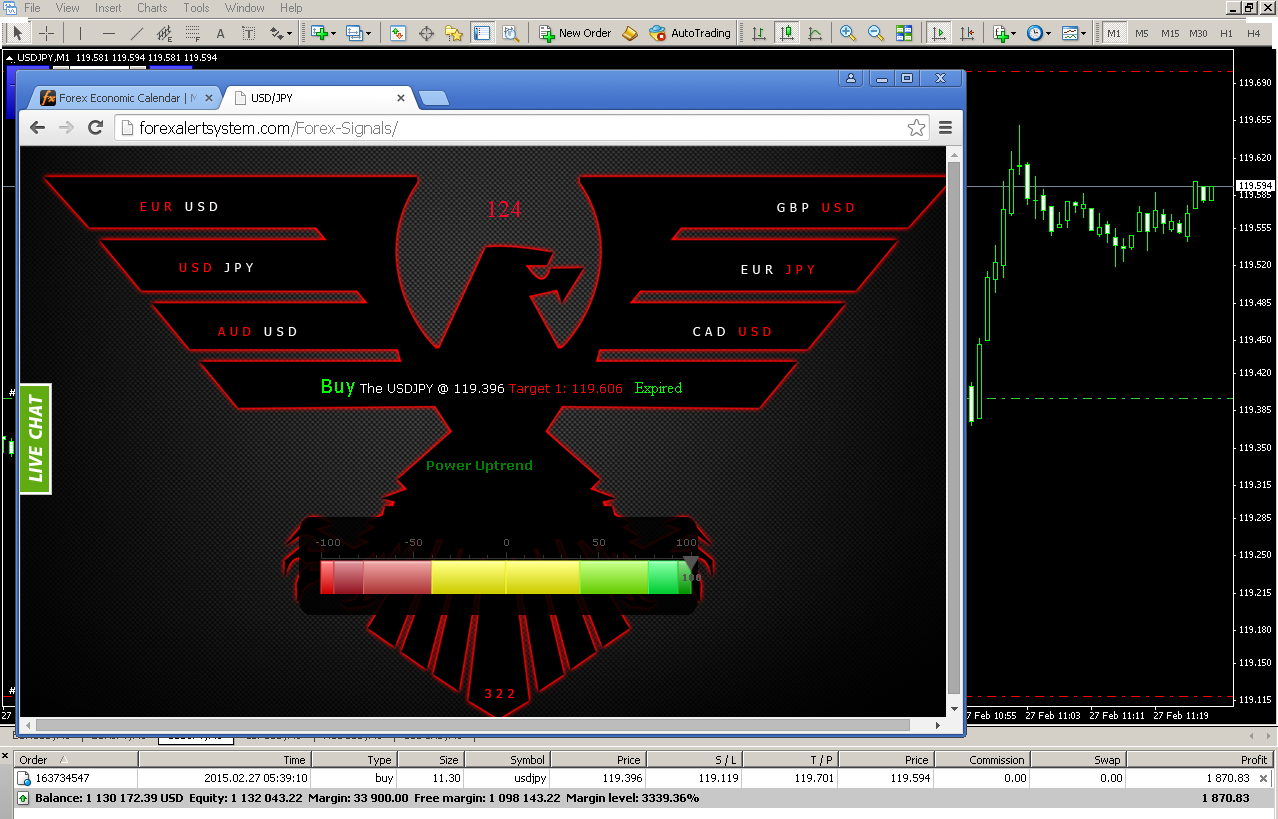Zoom out of the chart

coord(876,33)
